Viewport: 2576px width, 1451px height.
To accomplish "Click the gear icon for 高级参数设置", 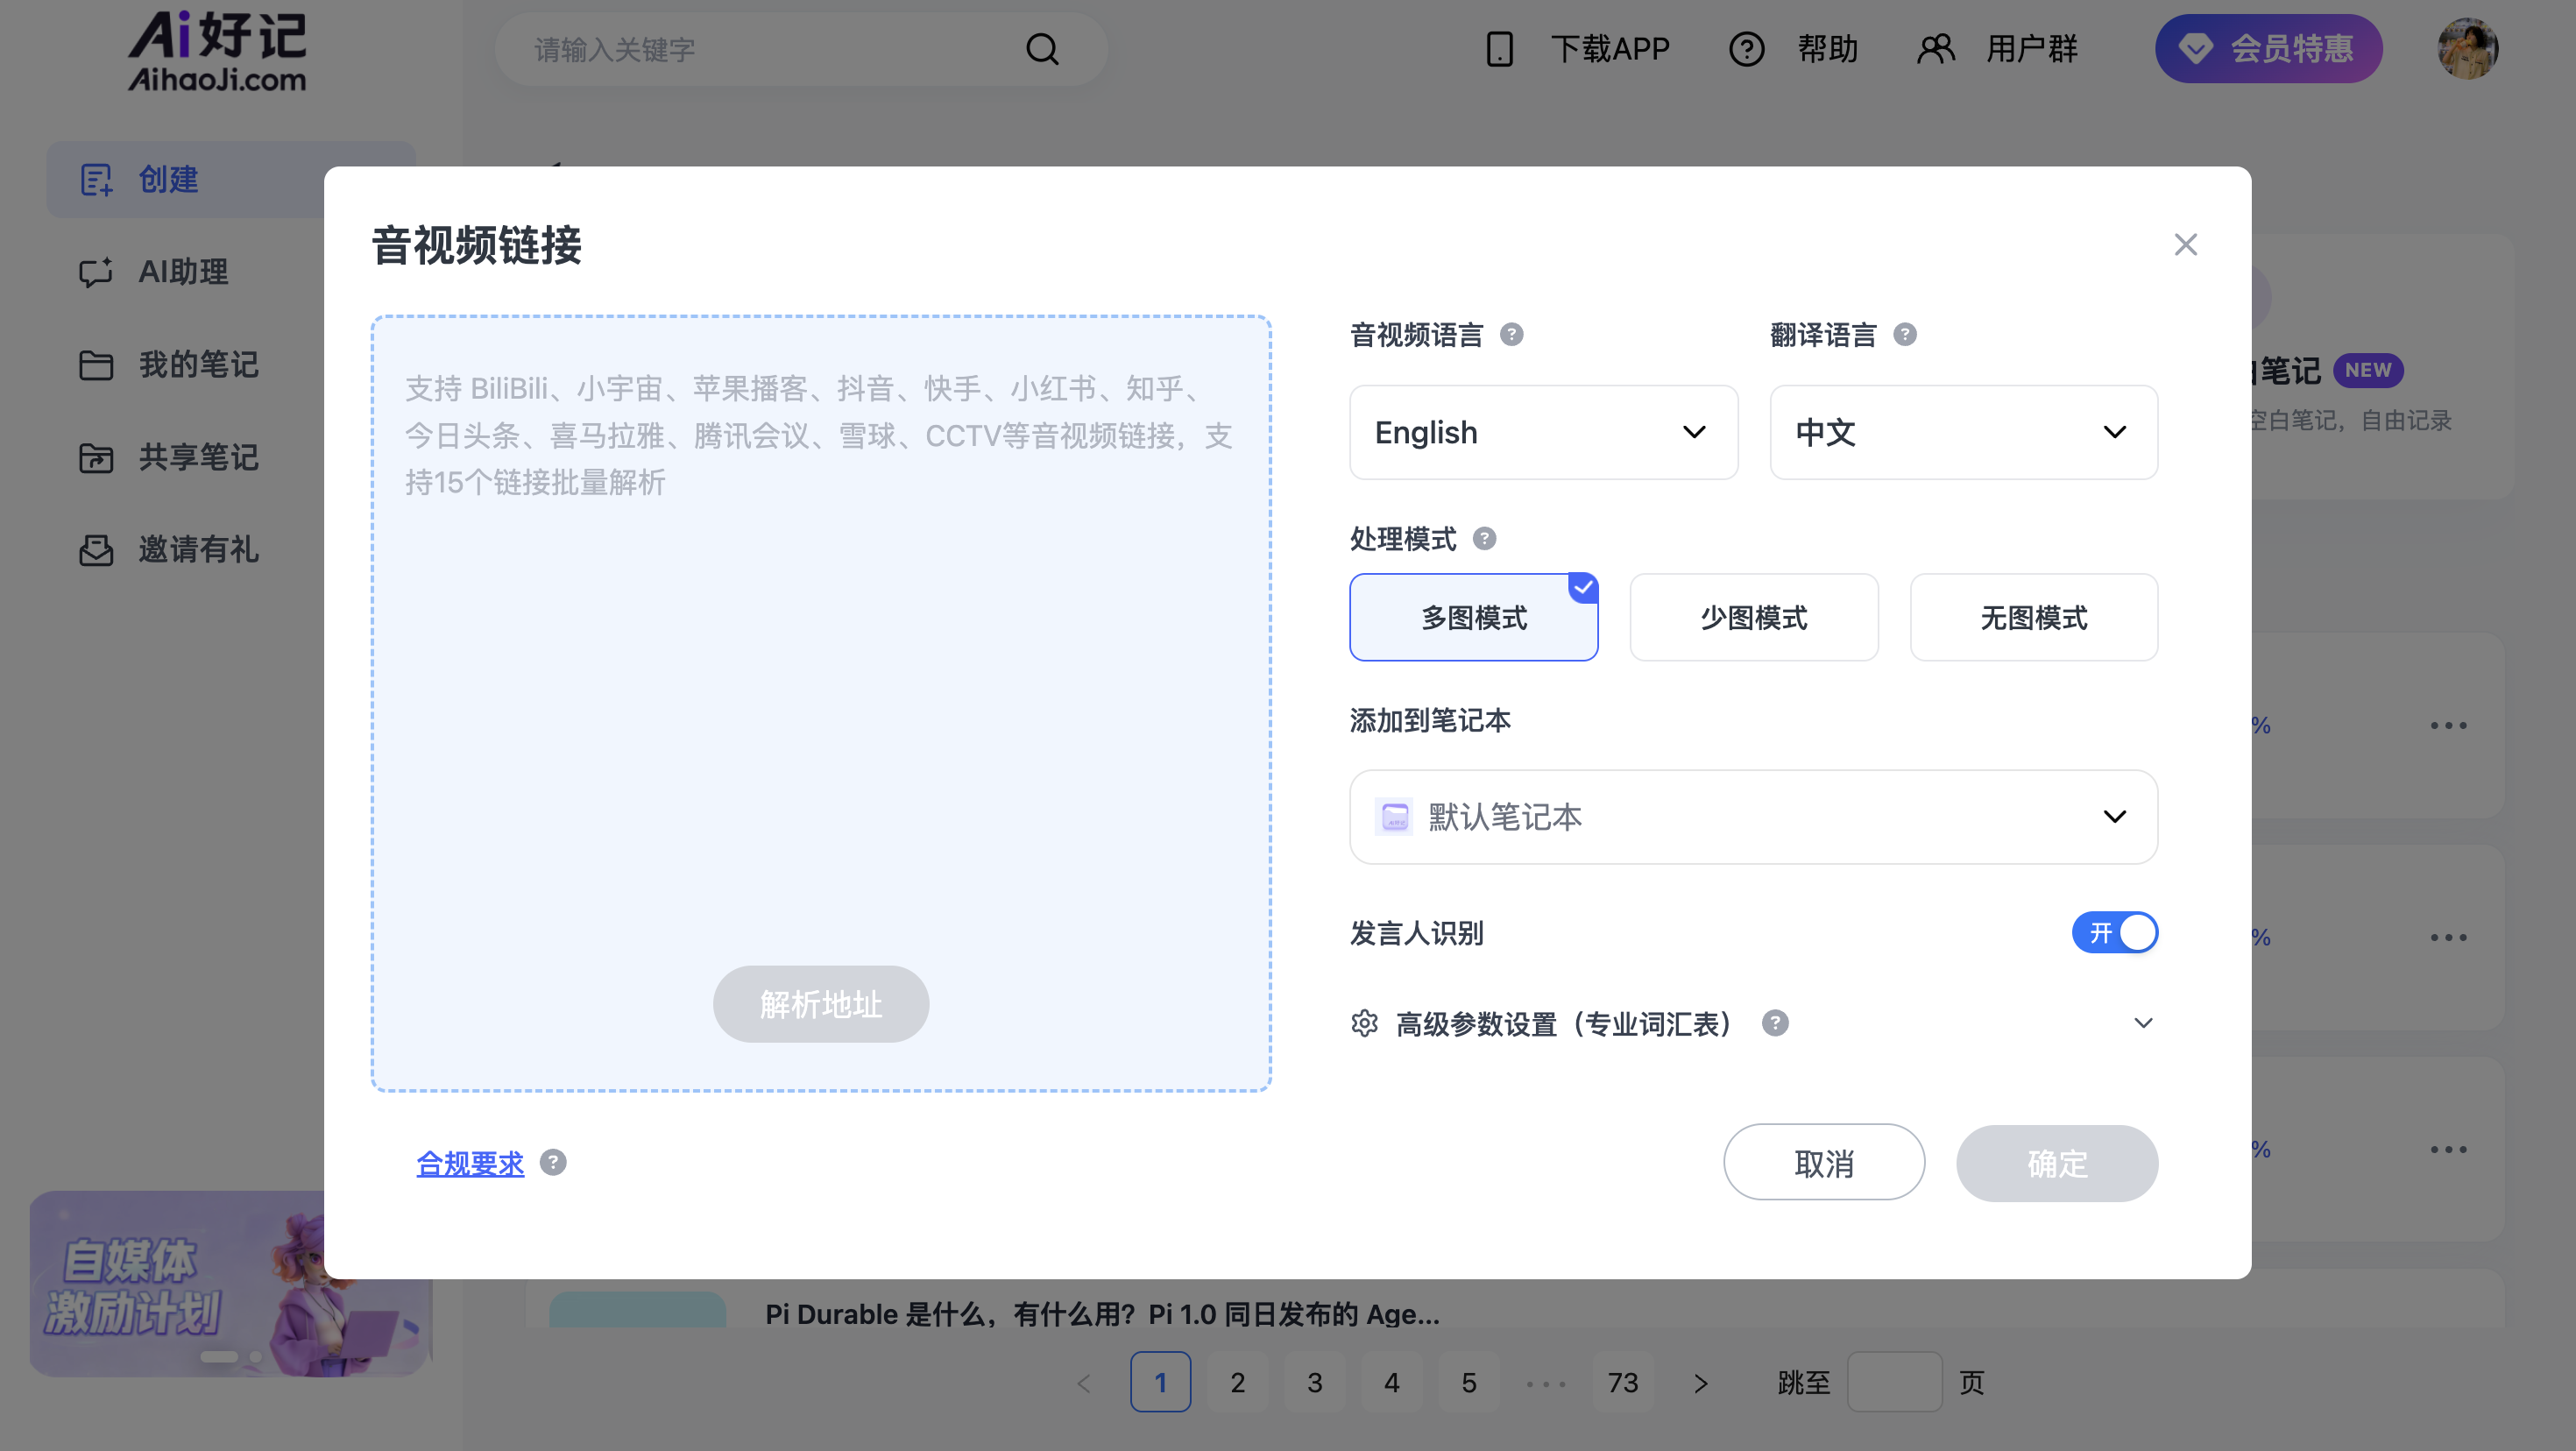I will tap(1364, 1022).
